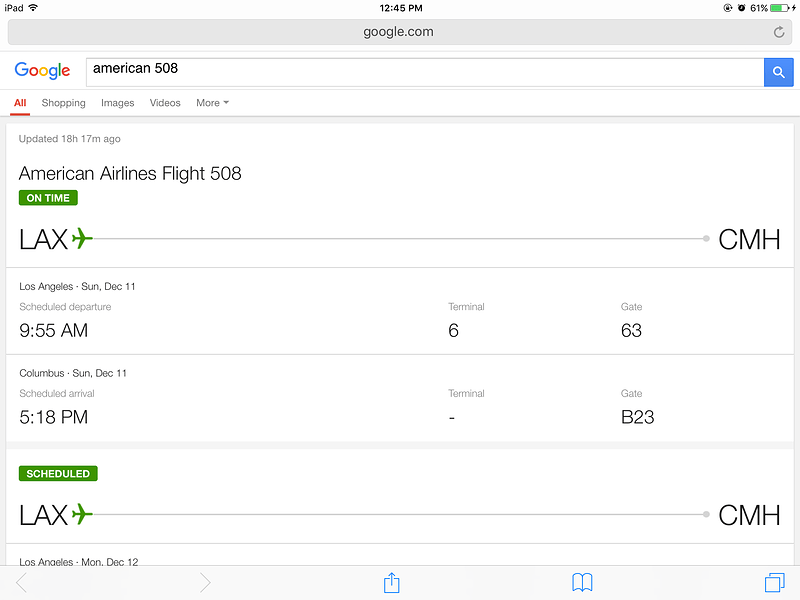Tap the Los Angeles · Mon, Dec 12 line
800x600 pixels.
pyautogui.click(x=79, y=561)
